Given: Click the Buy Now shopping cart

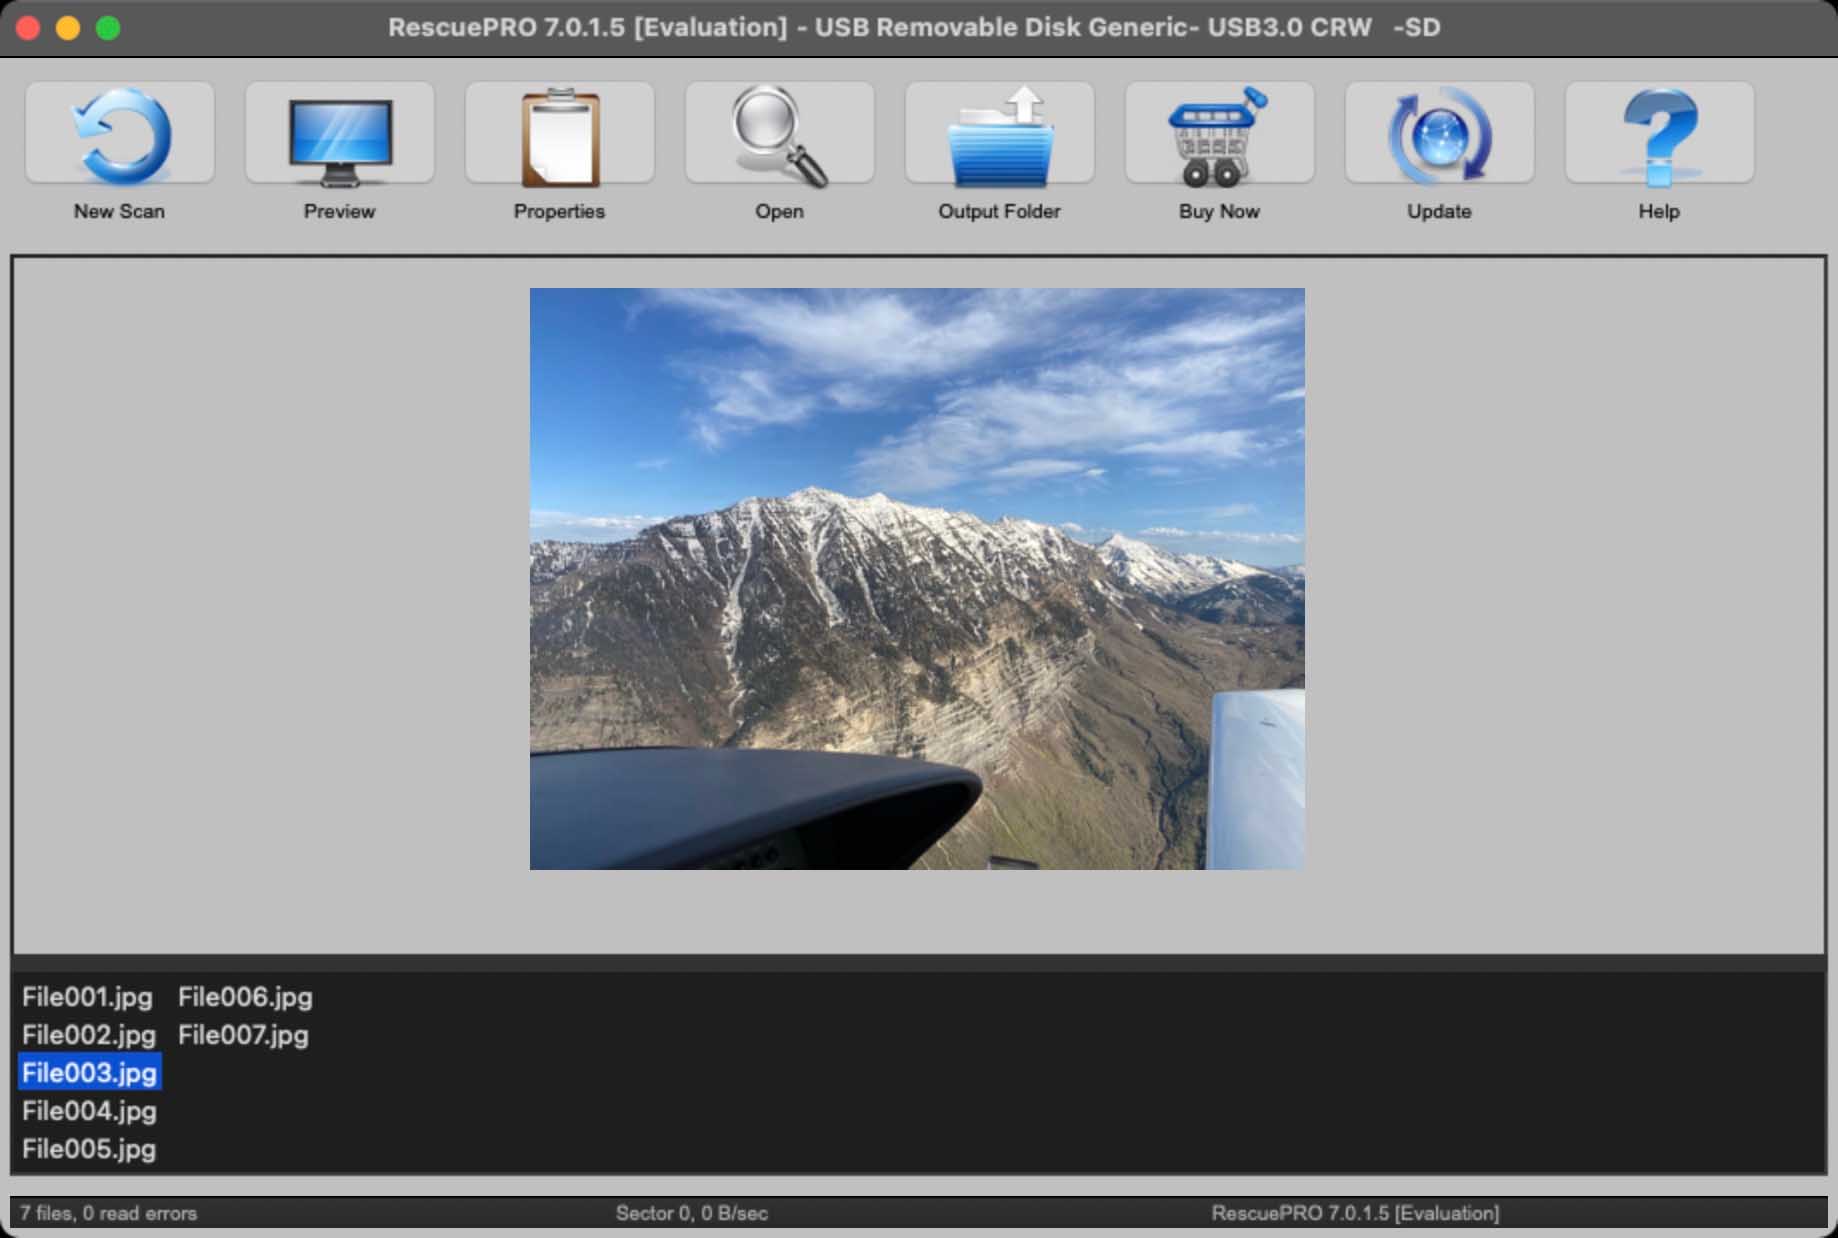Looking at the screenshot, I should 1220,134.
